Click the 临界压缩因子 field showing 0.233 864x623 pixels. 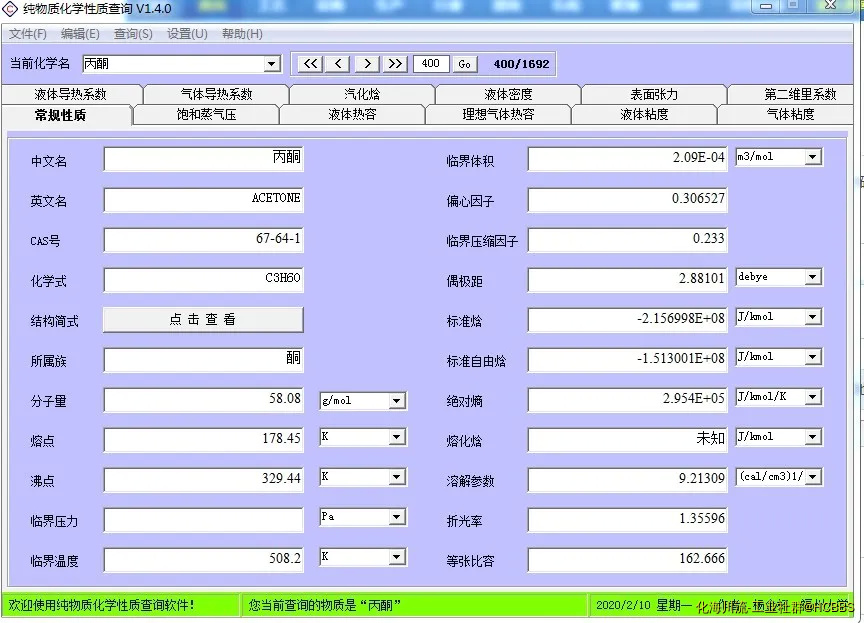(x=628, y=240)
